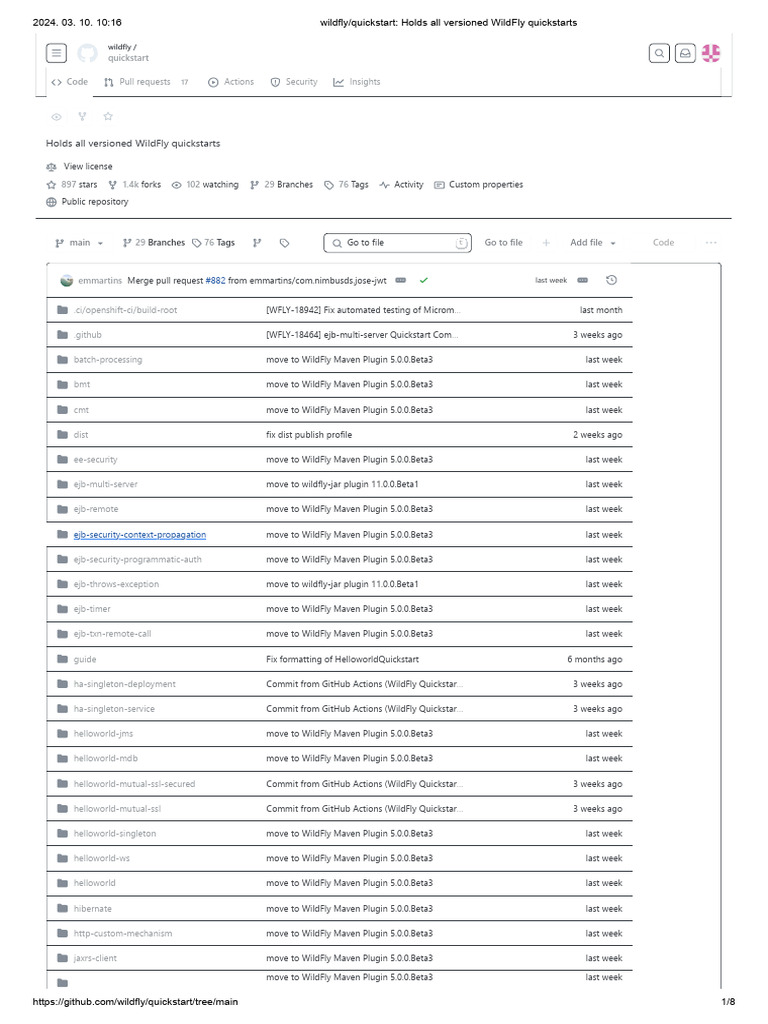Click the tag icon beside branch icon
This screenshot has height=1024, width=768.
[x=284, y=243]
